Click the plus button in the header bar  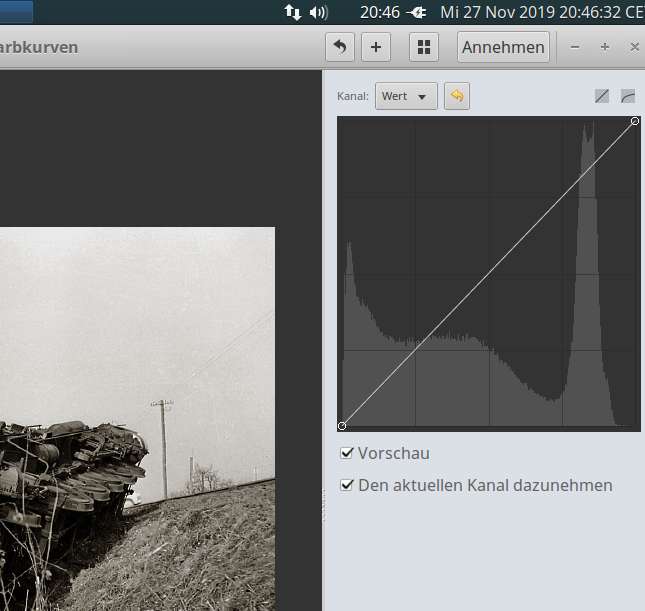click(x=376, y=47)
